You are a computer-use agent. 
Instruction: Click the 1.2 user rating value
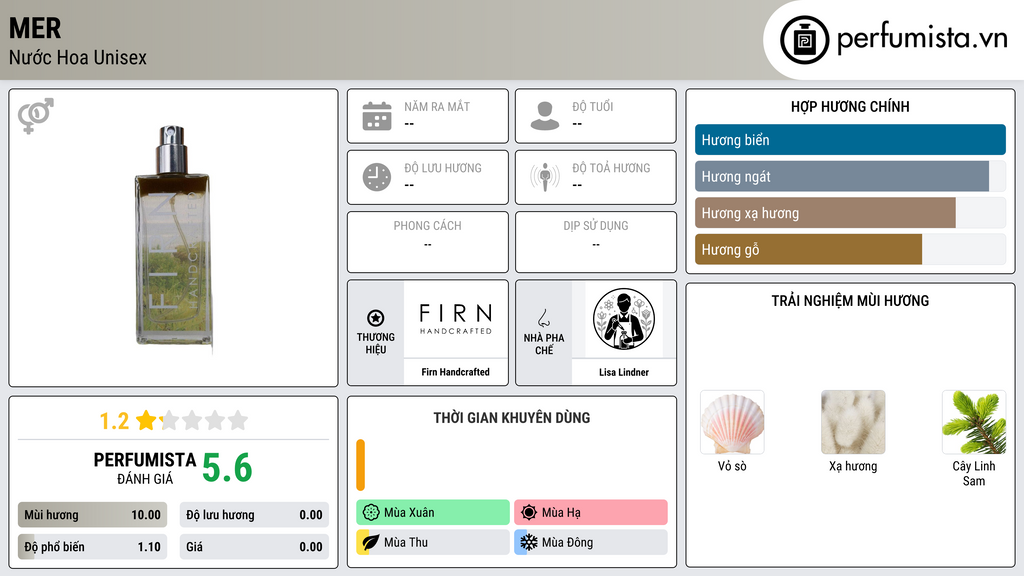pyautogui.click(x=114, y=421)
